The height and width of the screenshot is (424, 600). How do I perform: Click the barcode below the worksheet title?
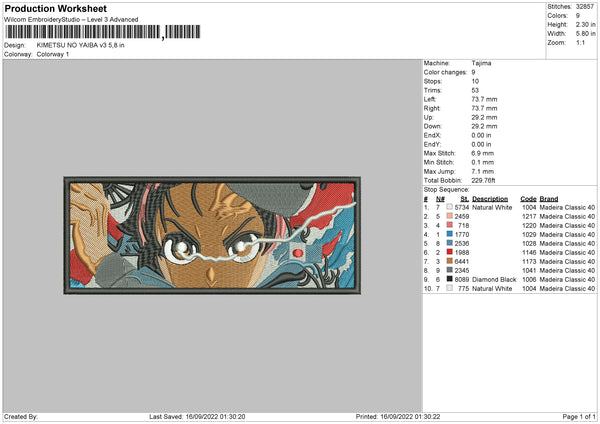[x=103, y=32]
